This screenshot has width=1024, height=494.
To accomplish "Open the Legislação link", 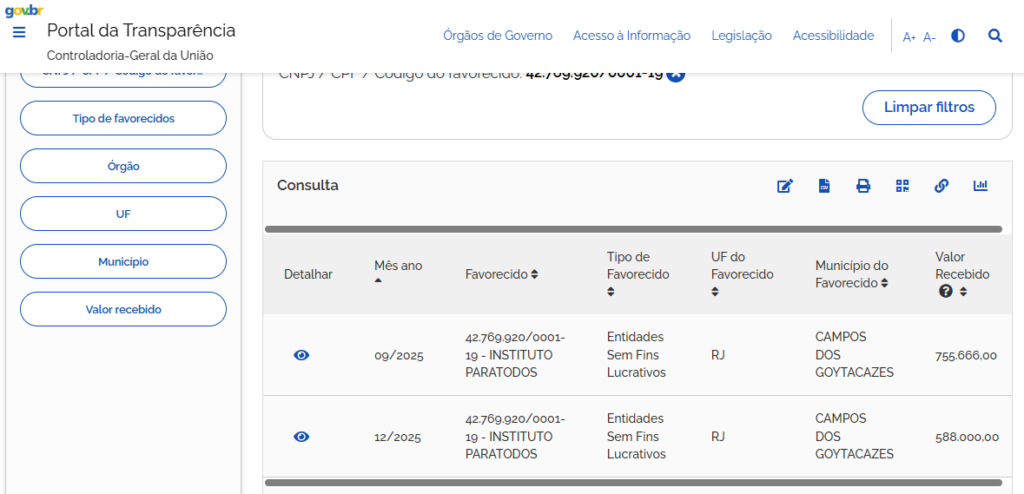I will tap(741, 36).
